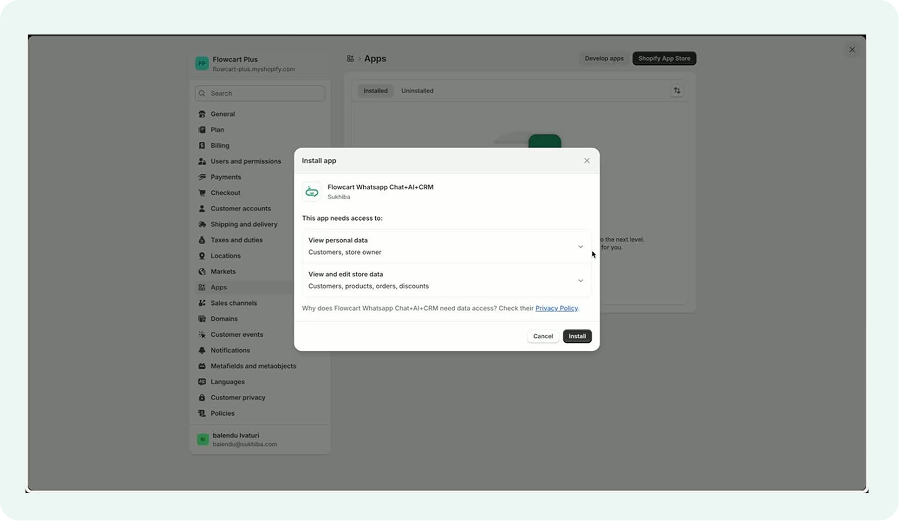The width and height of the screenshot is (899, 521).
Task: Close the Install app dialog
Action: [587, 160]
